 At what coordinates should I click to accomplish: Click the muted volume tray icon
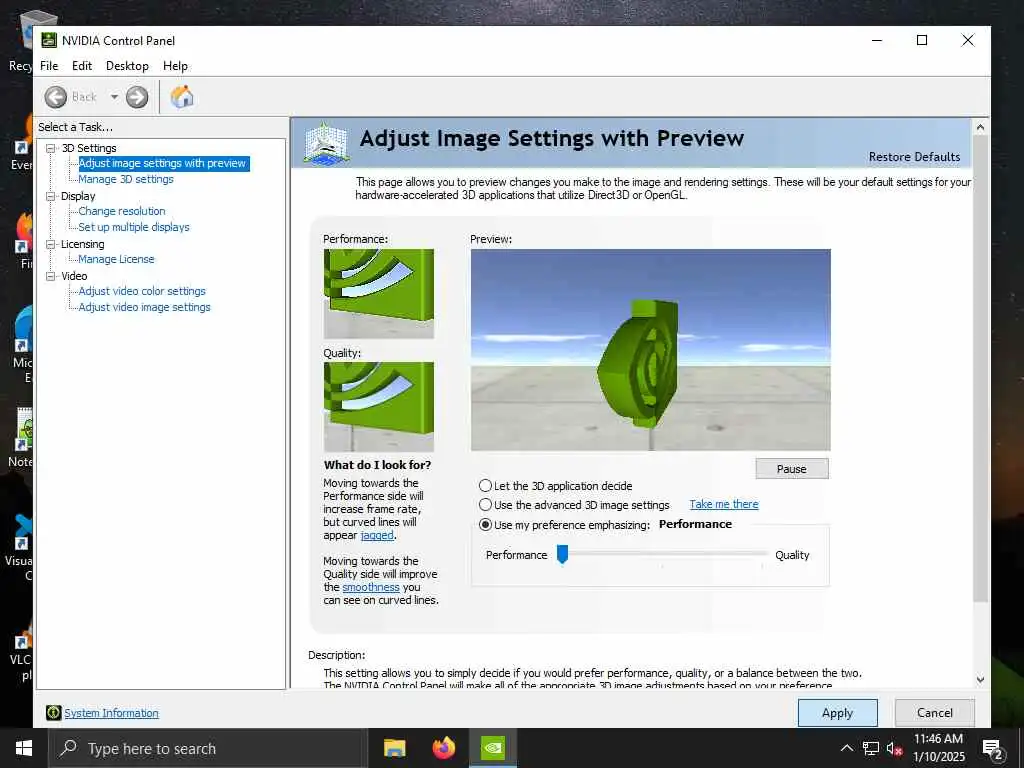tap(894, 748)
